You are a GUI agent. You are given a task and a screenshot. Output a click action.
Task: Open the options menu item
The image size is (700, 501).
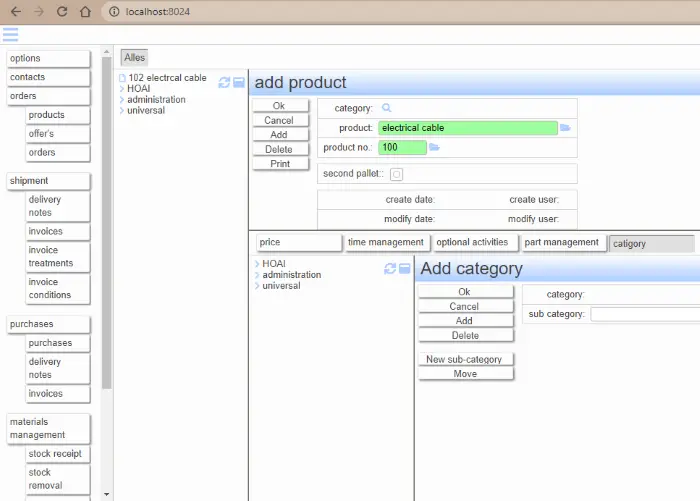coord(49,58)
